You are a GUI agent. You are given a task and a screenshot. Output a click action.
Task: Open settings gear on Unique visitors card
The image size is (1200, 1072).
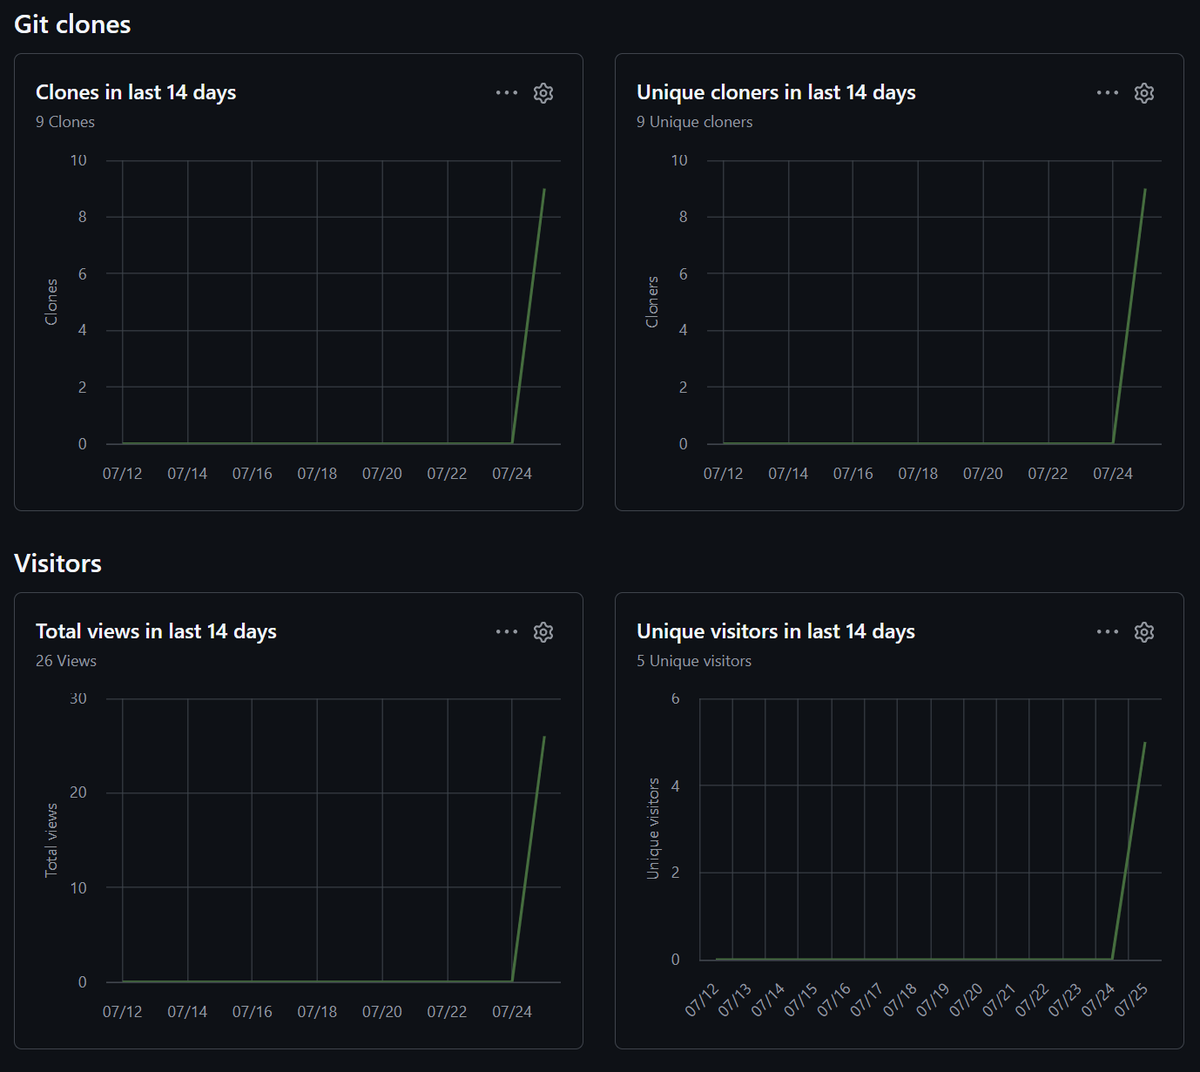coord(1144,632)
